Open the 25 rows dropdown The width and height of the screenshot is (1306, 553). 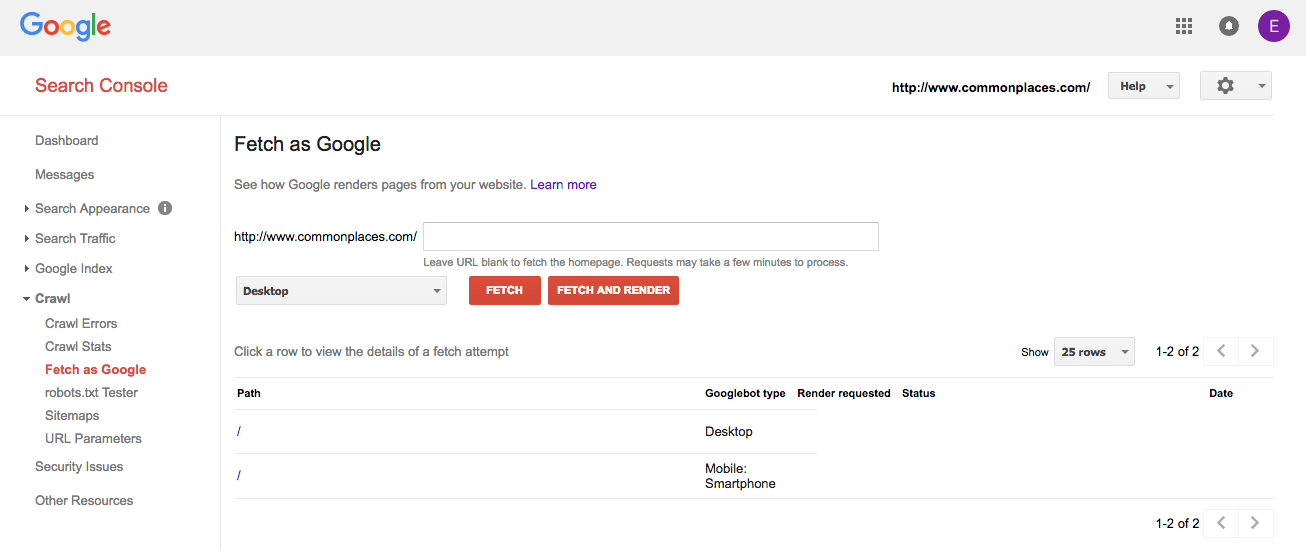point(1094,352)
